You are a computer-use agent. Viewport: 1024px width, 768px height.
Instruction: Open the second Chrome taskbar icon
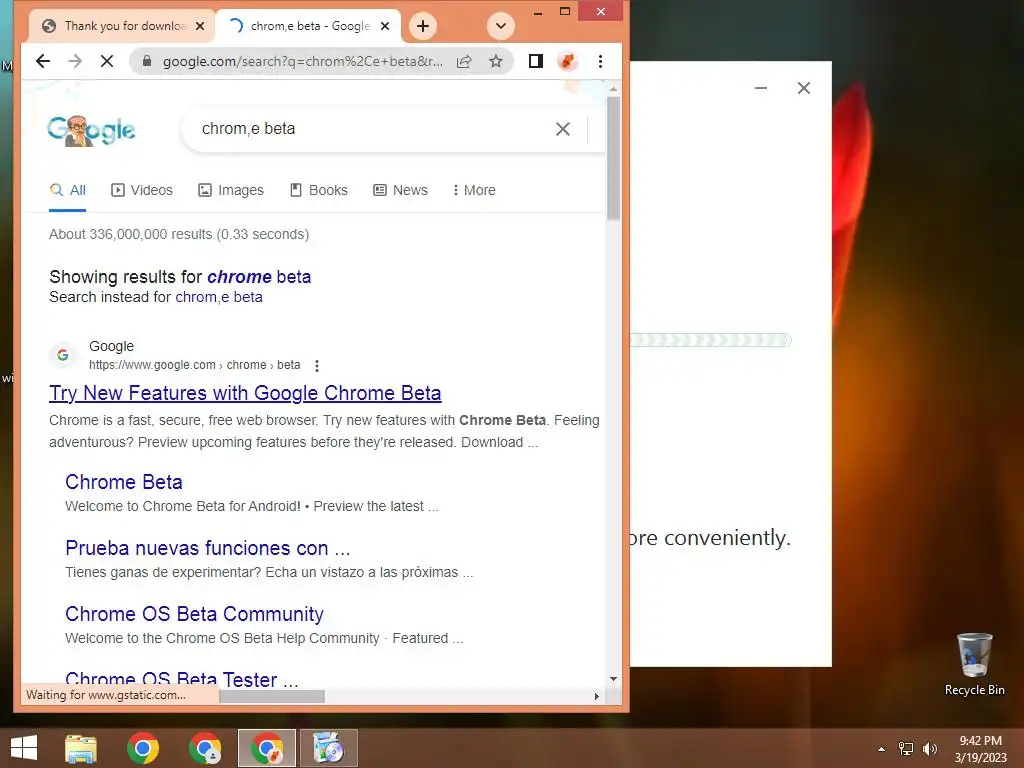click(x=205, y=748)
